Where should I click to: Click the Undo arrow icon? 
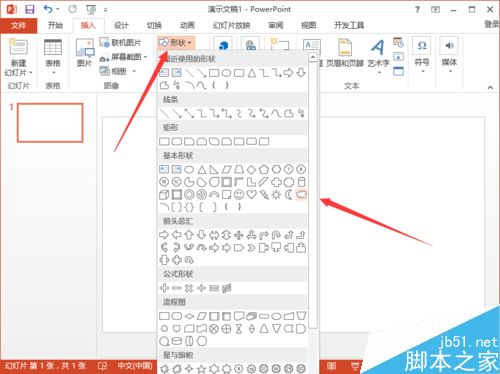pyautogui.click(x=48, y=9)
